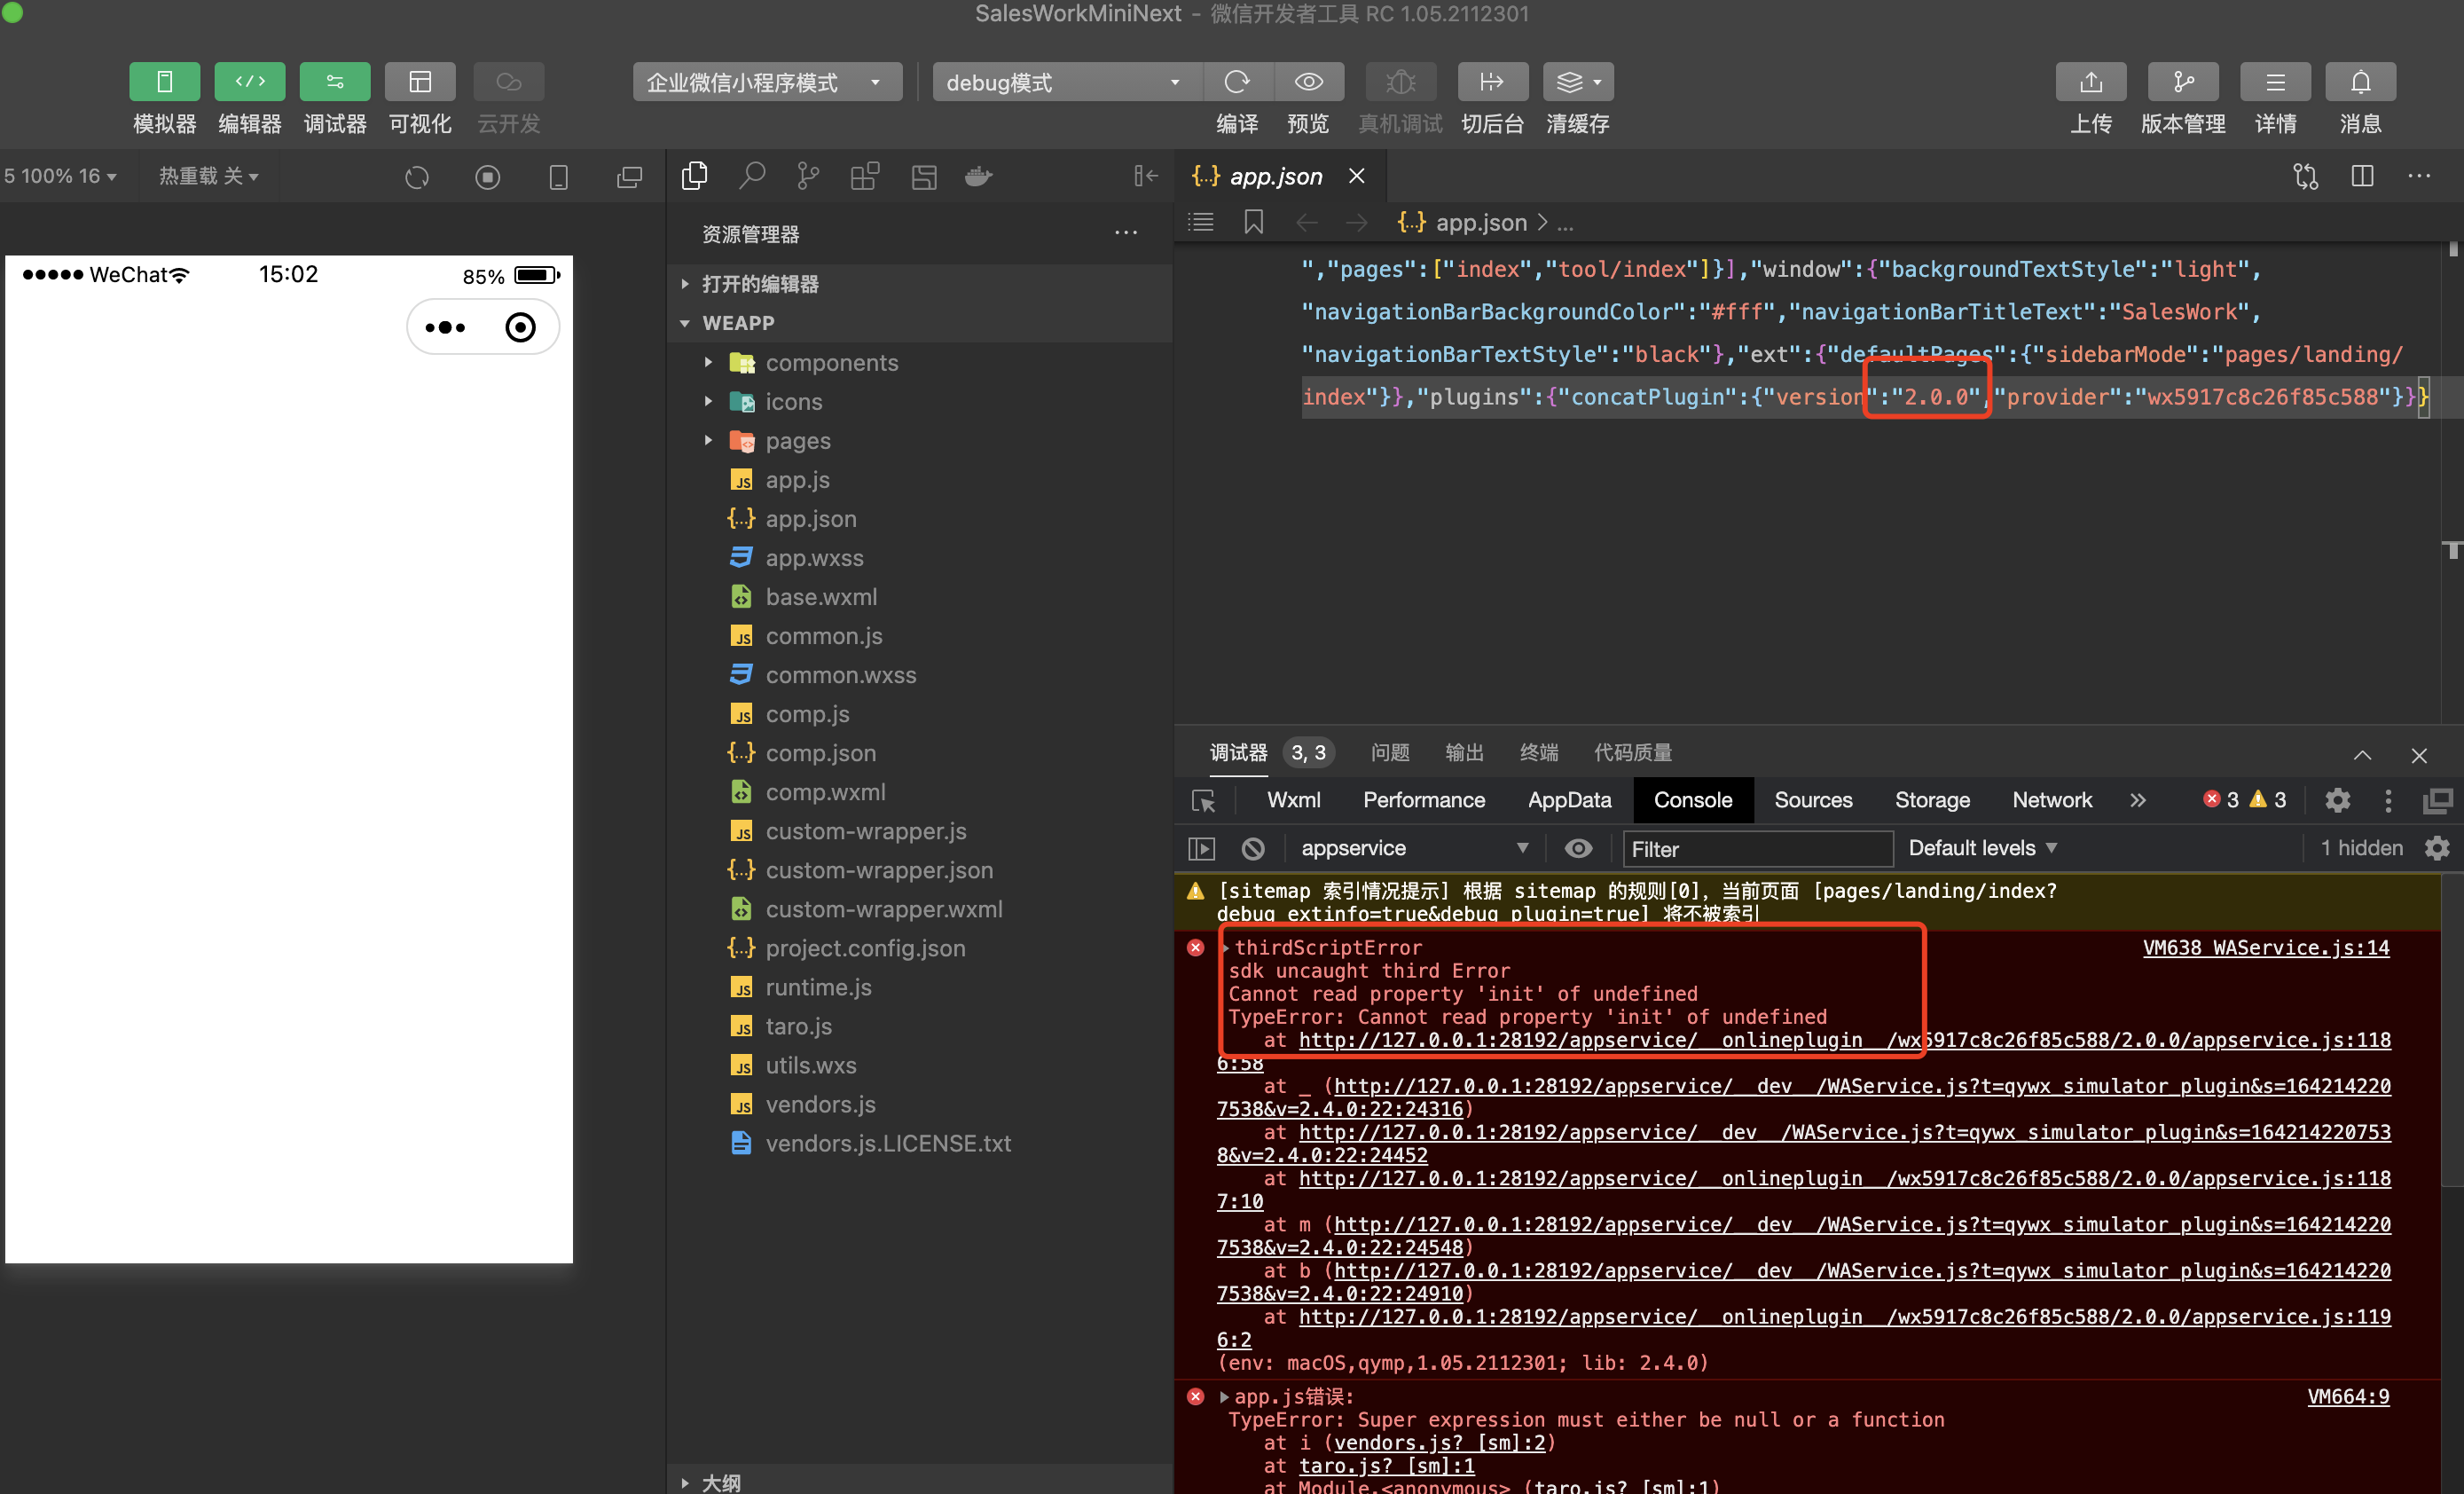The image size is (2464, 1494).
Task: Open the Default levels dropdown
Action: [x=1982, y=848]
